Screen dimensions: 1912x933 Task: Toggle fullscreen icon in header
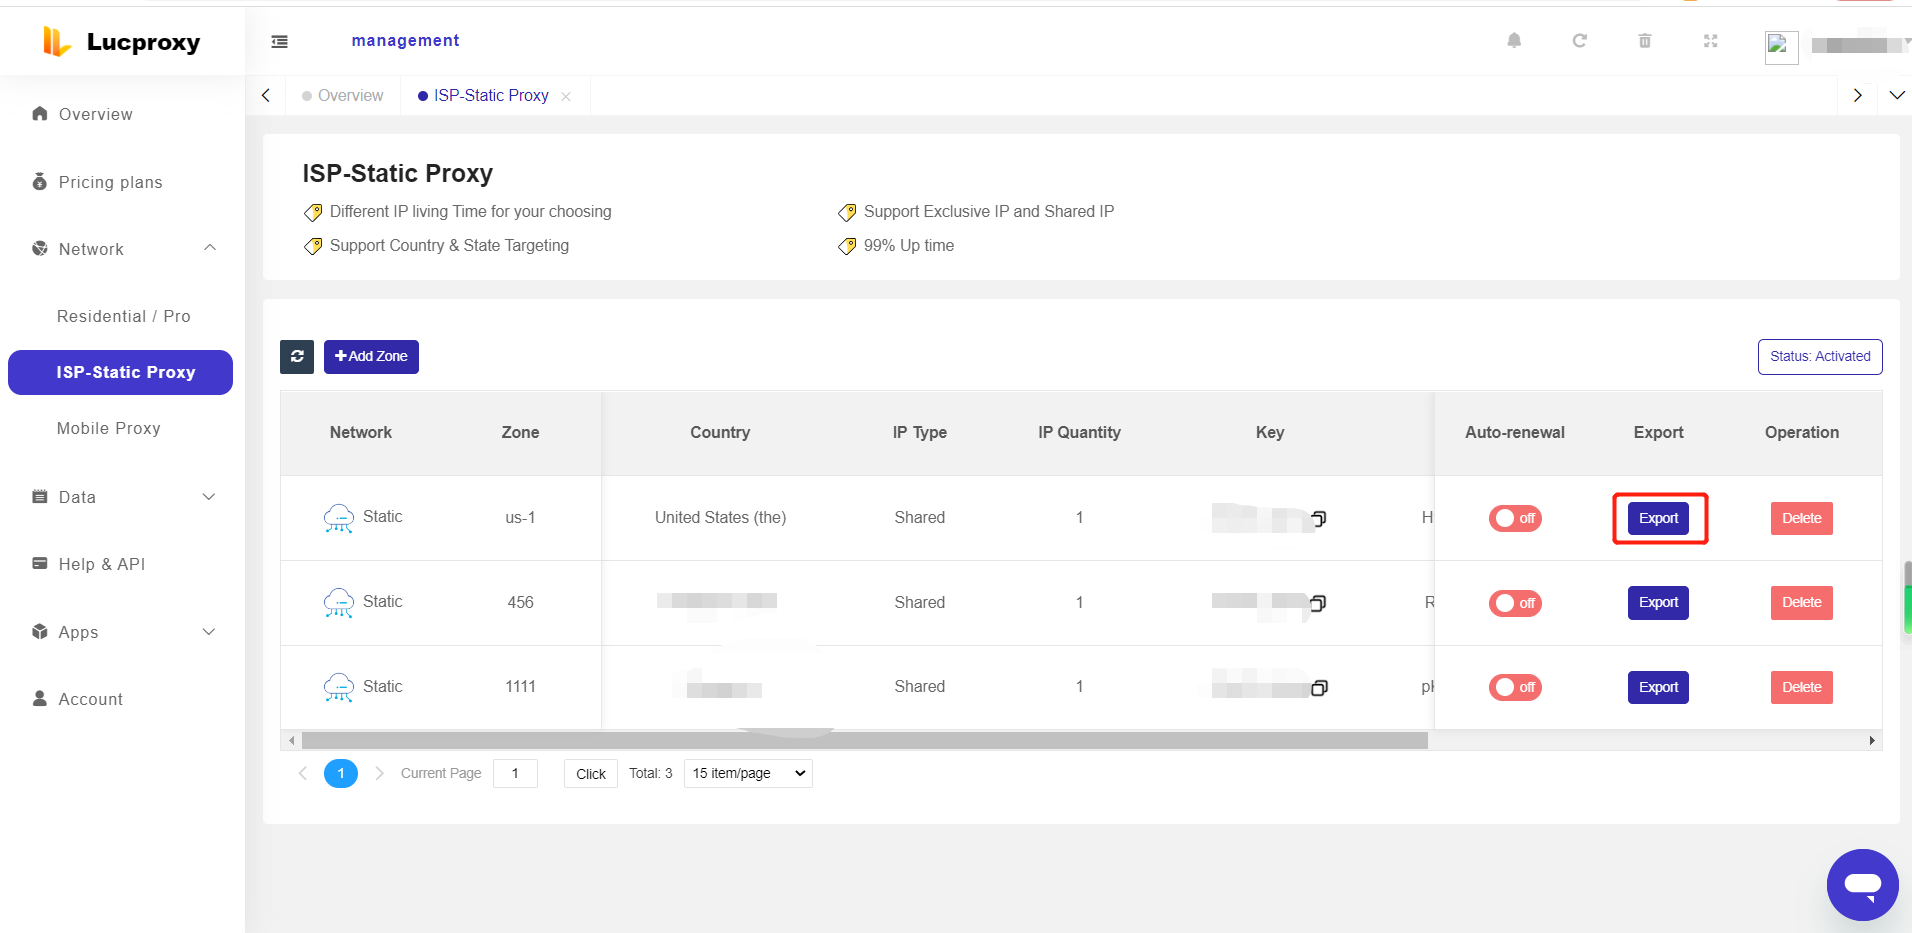coord(1711,41)
